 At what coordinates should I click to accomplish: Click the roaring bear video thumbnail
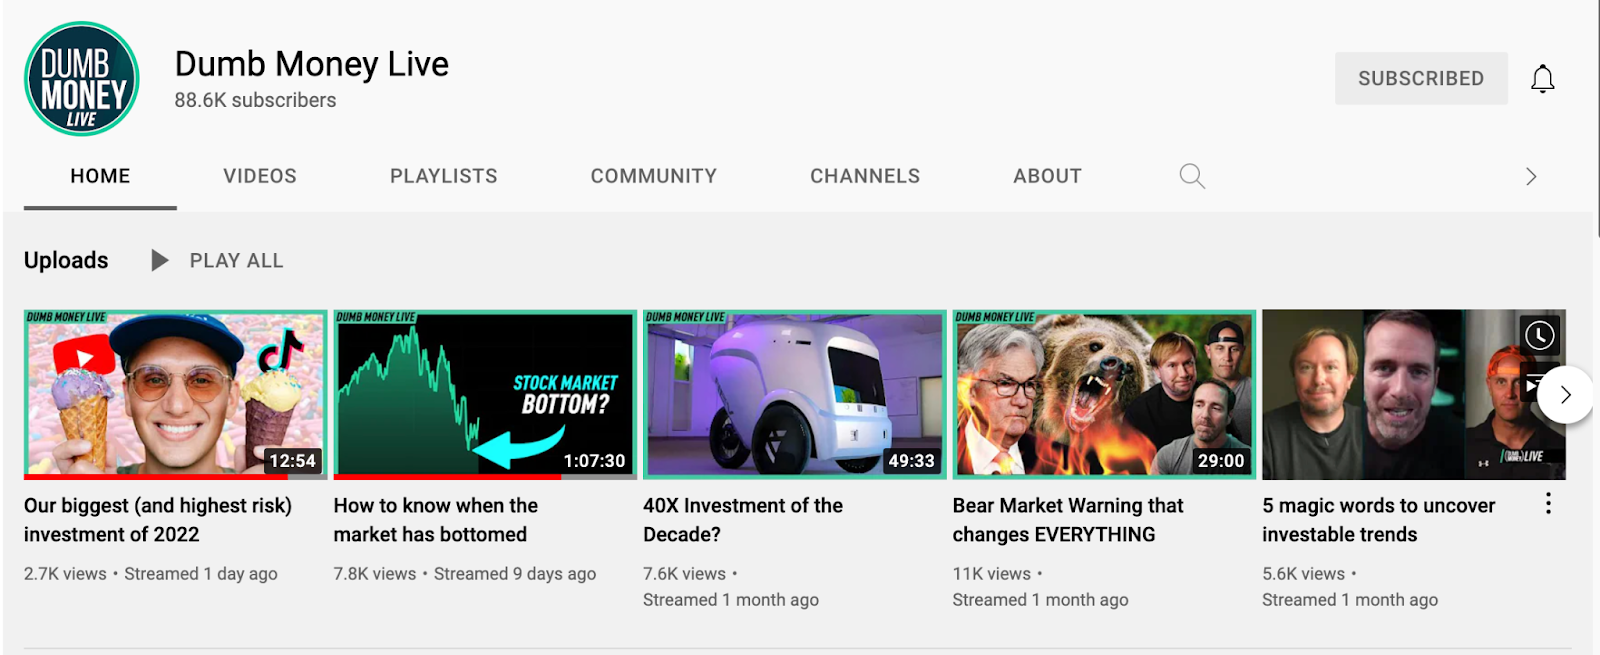(x=1104, y=394)
